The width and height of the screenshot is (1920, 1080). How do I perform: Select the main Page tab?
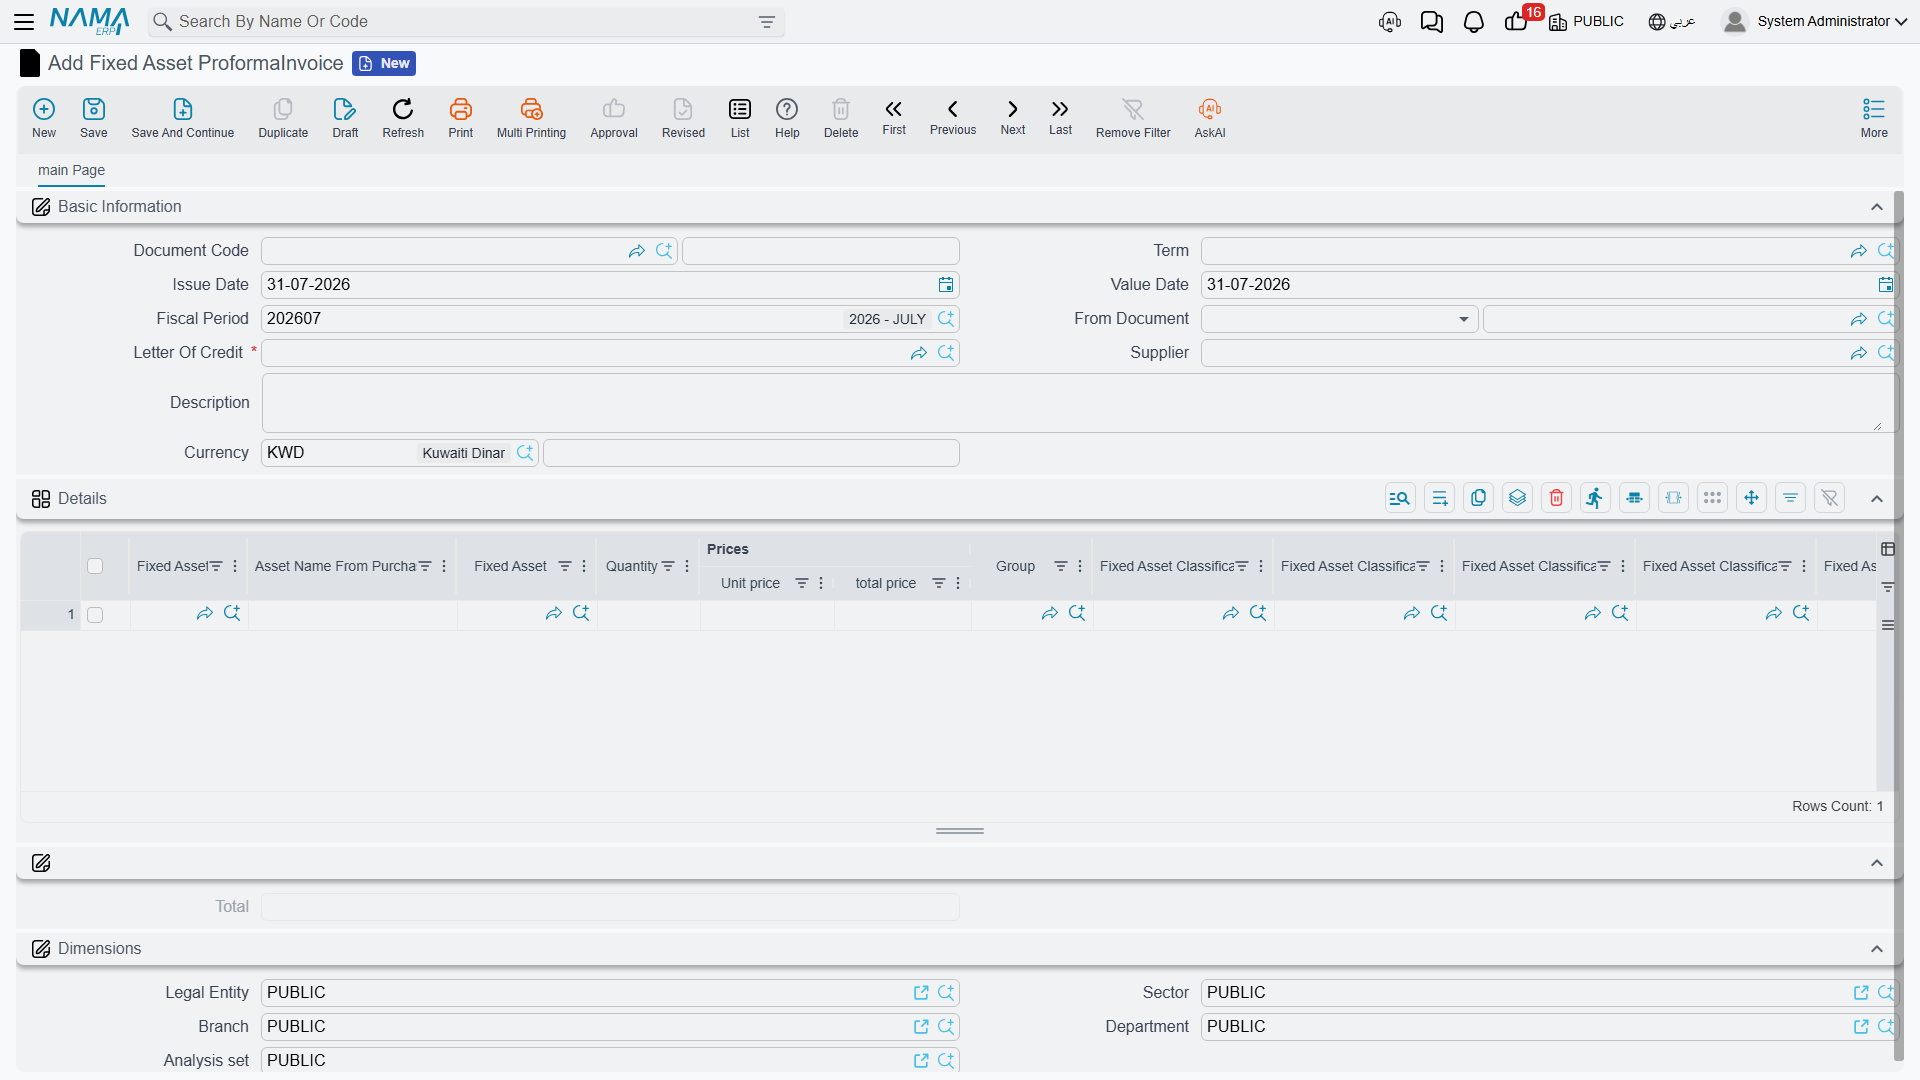pos(71,170)
